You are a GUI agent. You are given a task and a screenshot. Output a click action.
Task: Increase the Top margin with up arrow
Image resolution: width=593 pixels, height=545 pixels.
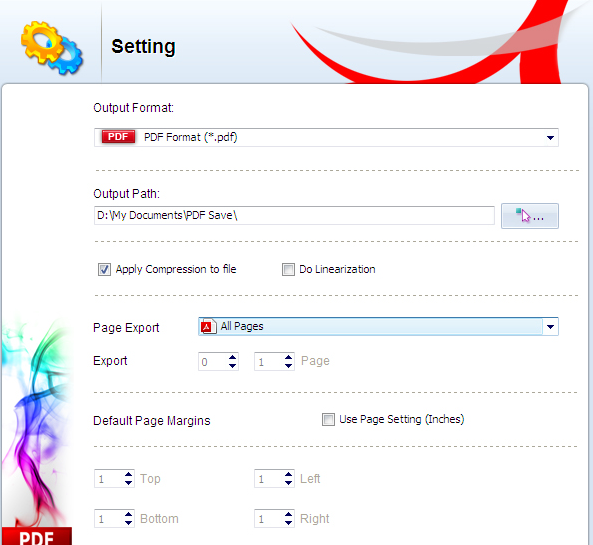(129, 474)
